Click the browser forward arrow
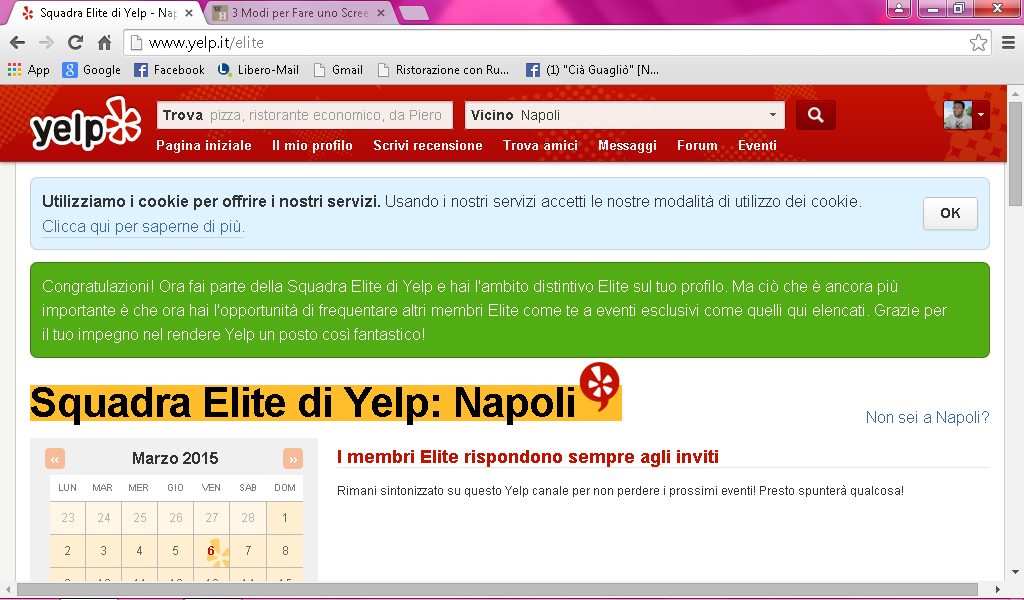The width and height of the screenshot is (1024, 600). [x=46, y=43]
